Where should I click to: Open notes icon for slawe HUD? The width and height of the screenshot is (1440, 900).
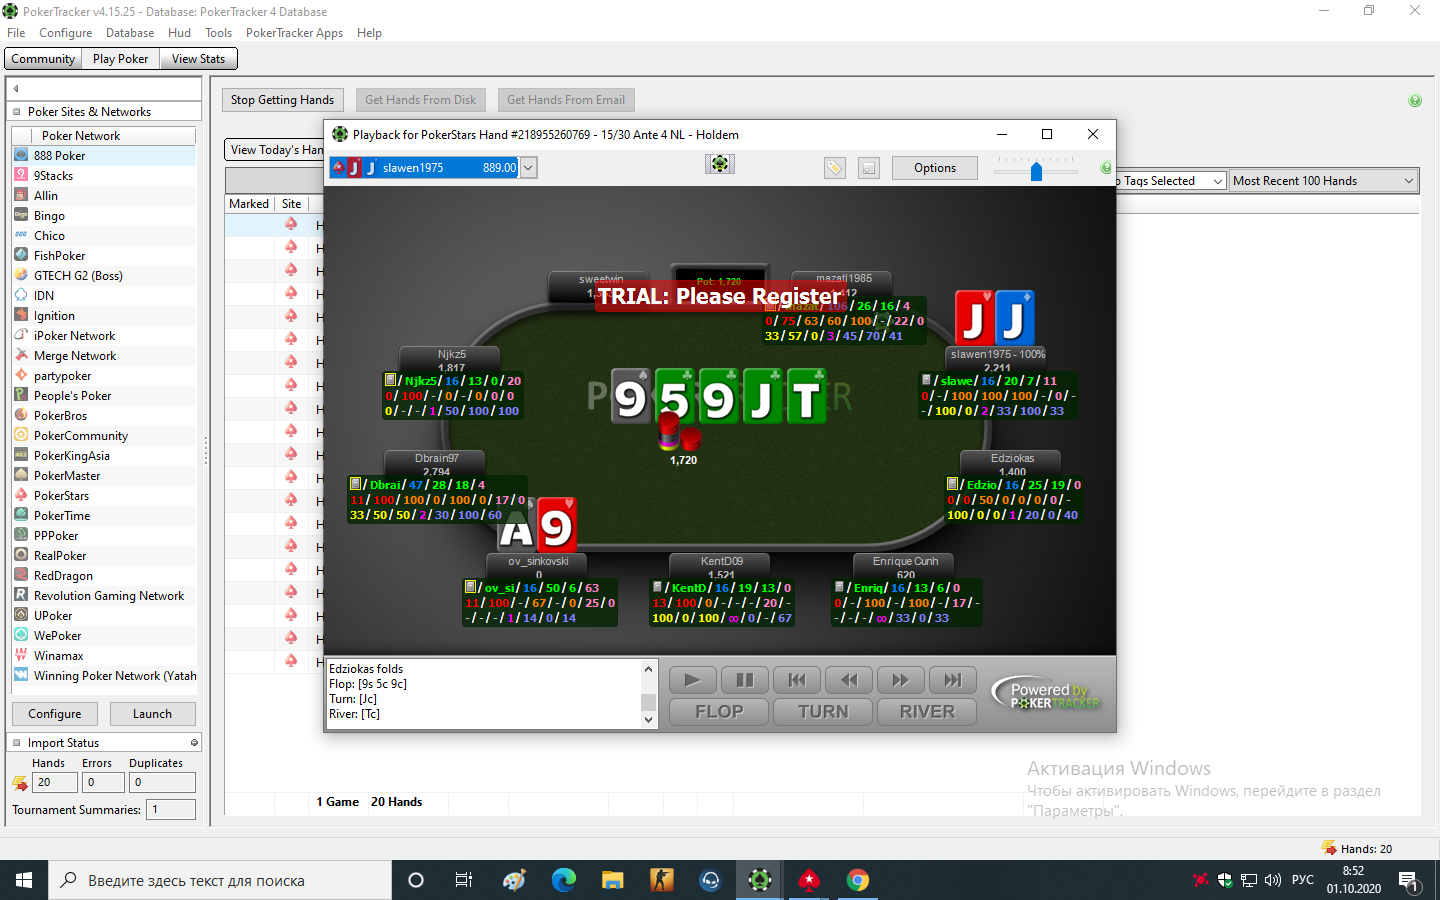pyautogui.click(x=927, y=380)
